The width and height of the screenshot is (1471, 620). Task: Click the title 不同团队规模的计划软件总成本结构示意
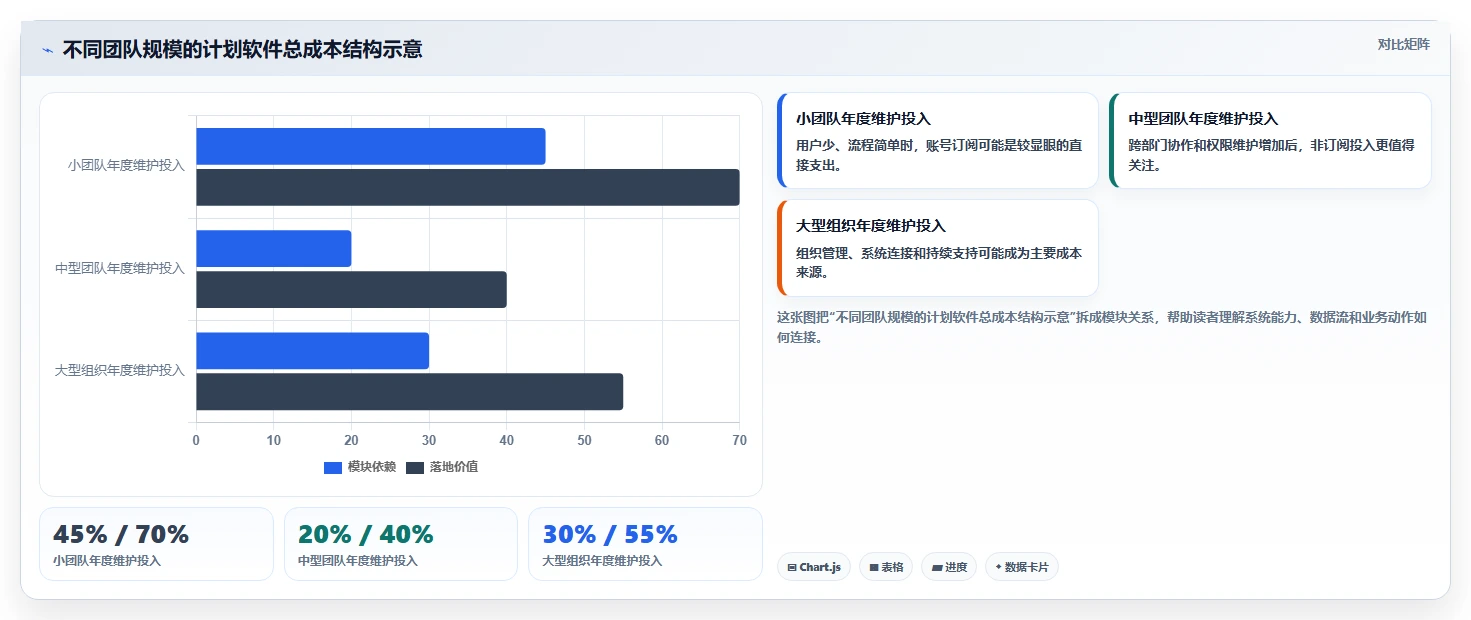pyautogui.click(x=242, y=50)
